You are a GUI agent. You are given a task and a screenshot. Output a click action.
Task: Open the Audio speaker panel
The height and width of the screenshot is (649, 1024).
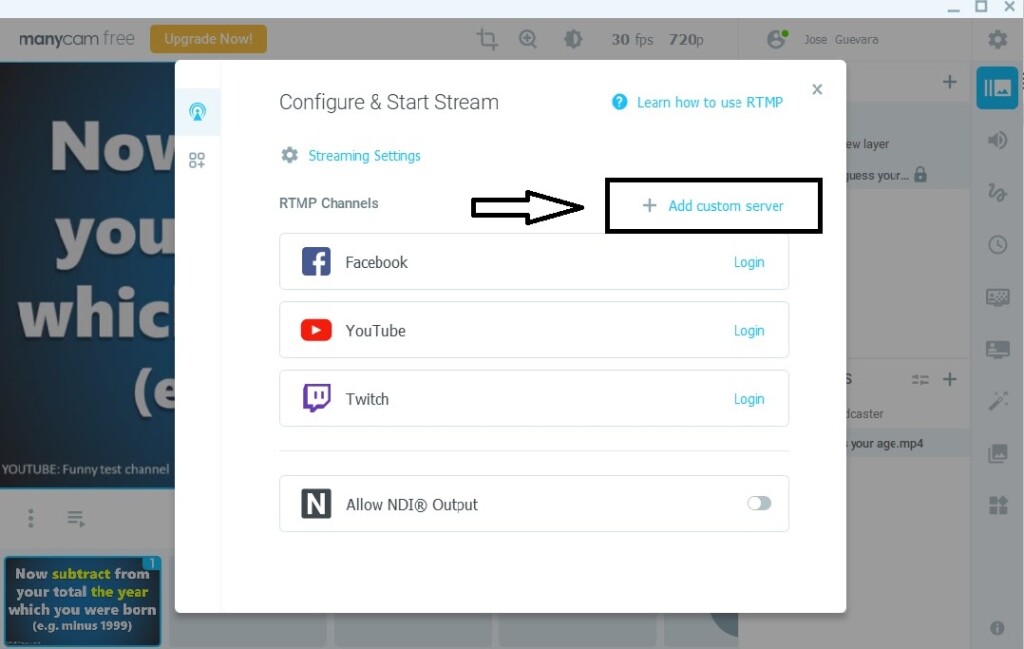pos(997,140)
